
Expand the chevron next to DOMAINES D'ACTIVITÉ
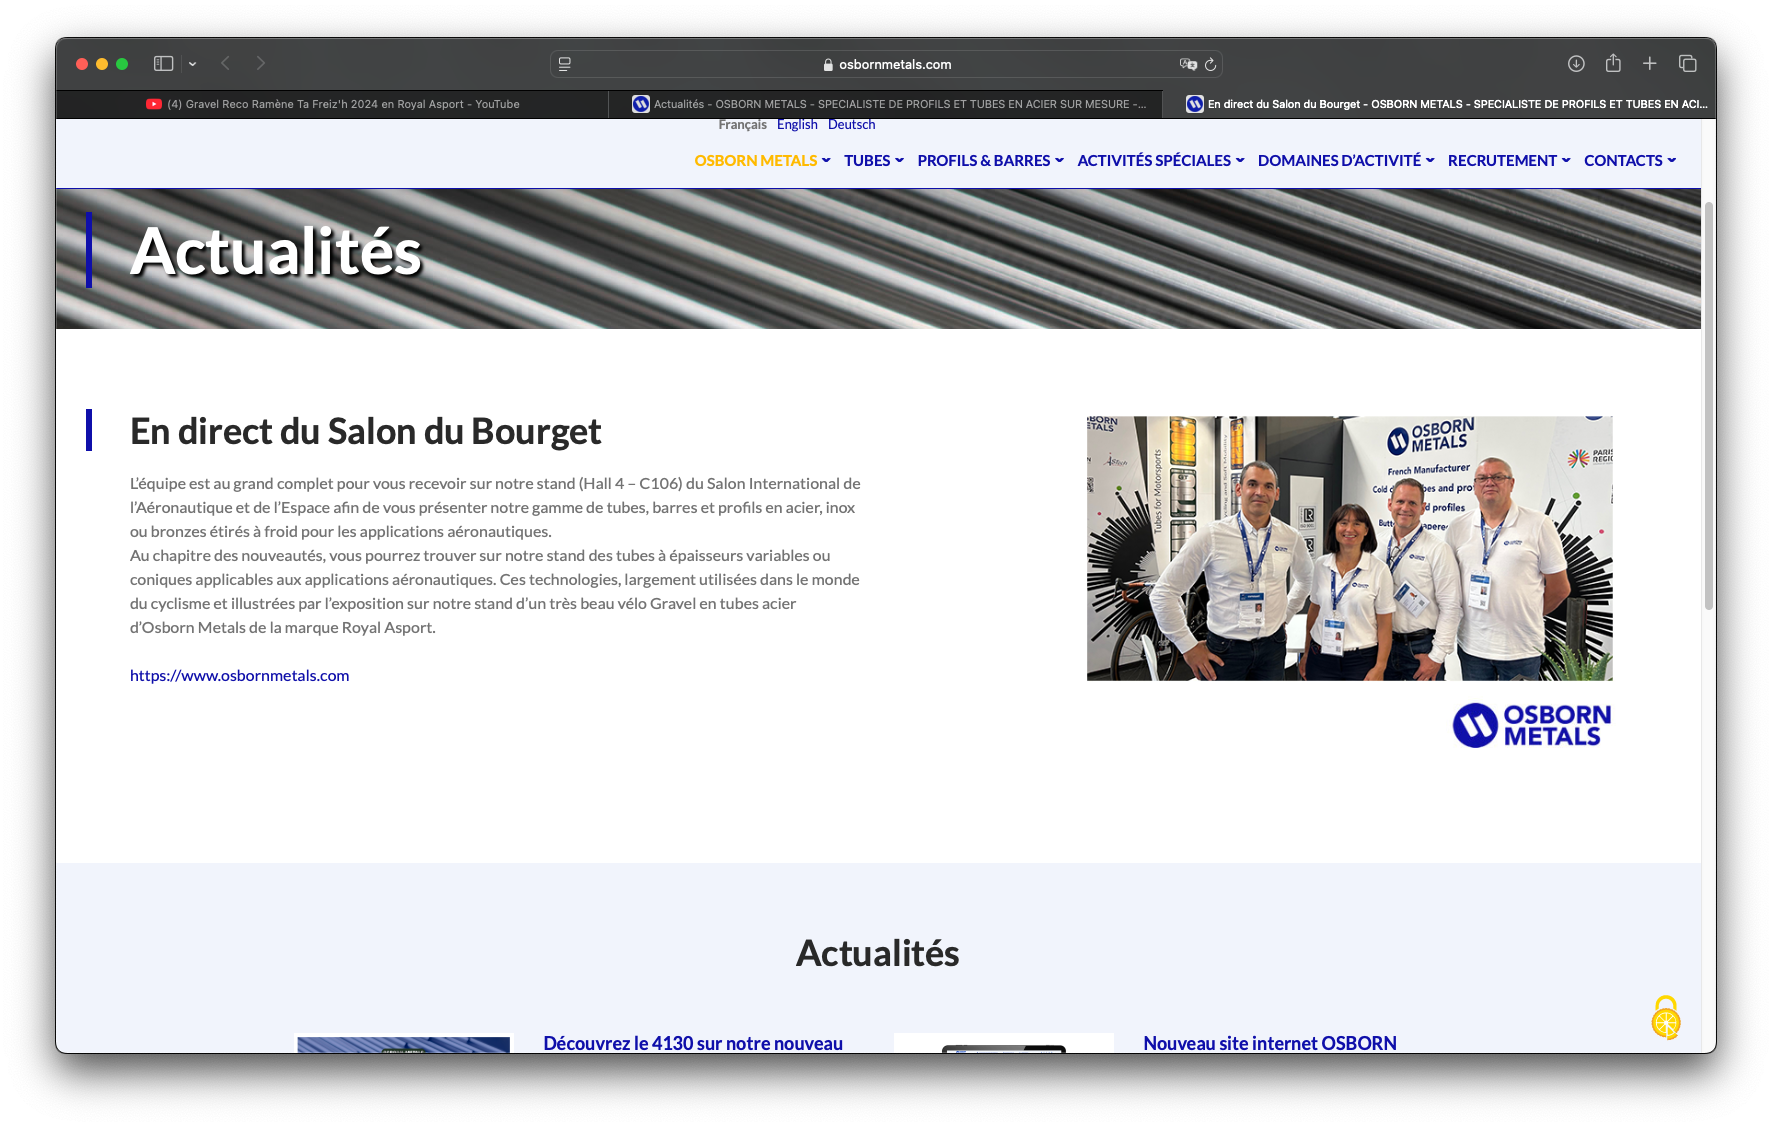coord(1430,160)
